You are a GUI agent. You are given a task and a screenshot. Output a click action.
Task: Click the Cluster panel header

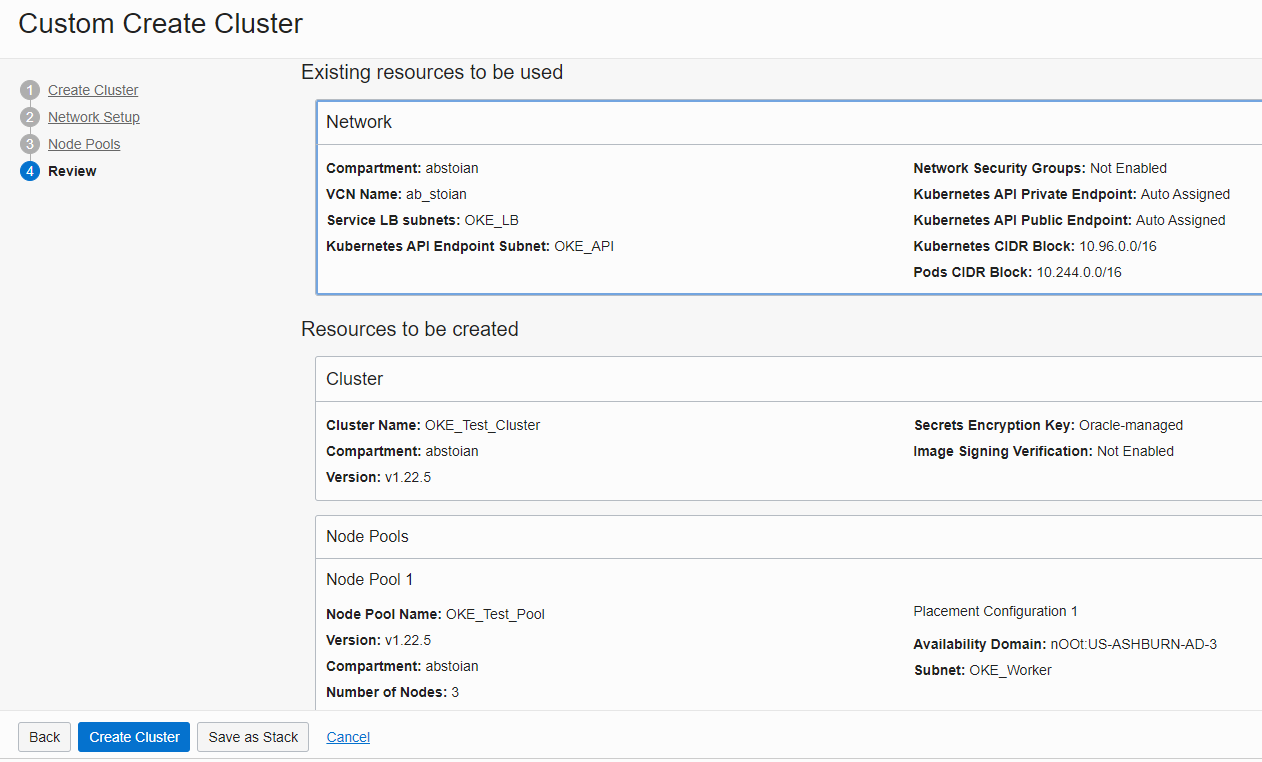(355, 379)
